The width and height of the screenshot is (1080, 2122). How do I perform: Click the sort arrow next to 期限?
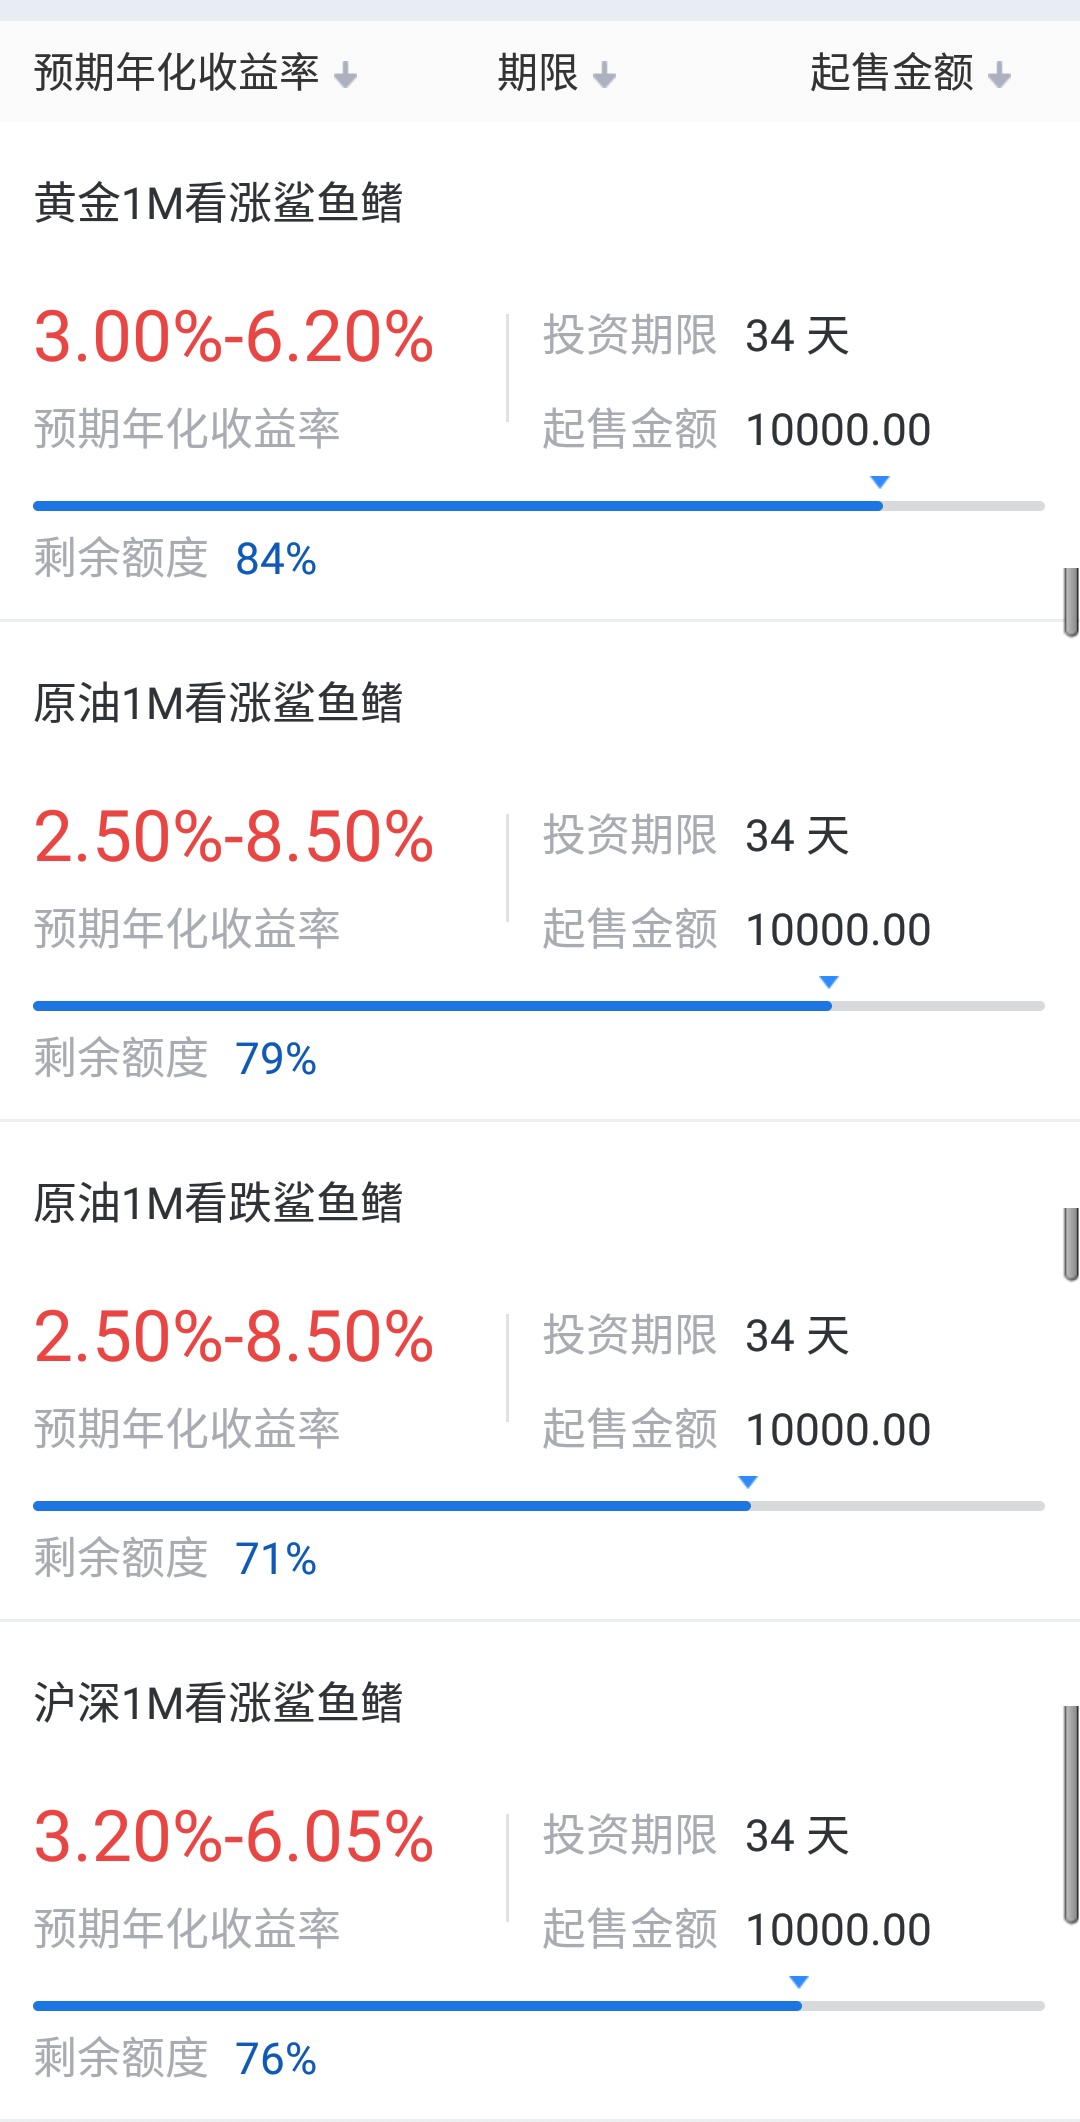coord(604,75)
